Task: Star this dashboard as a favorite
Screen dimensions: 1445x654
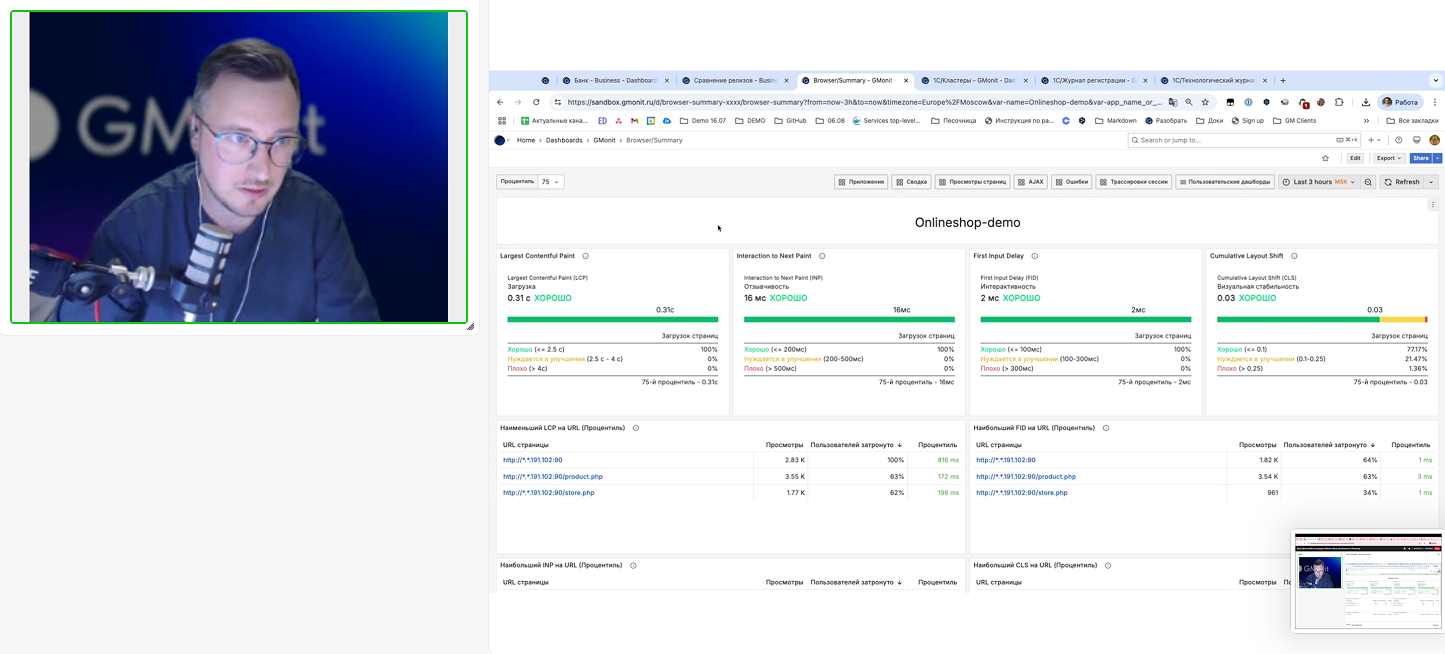Action: [x=1326, y=158]
